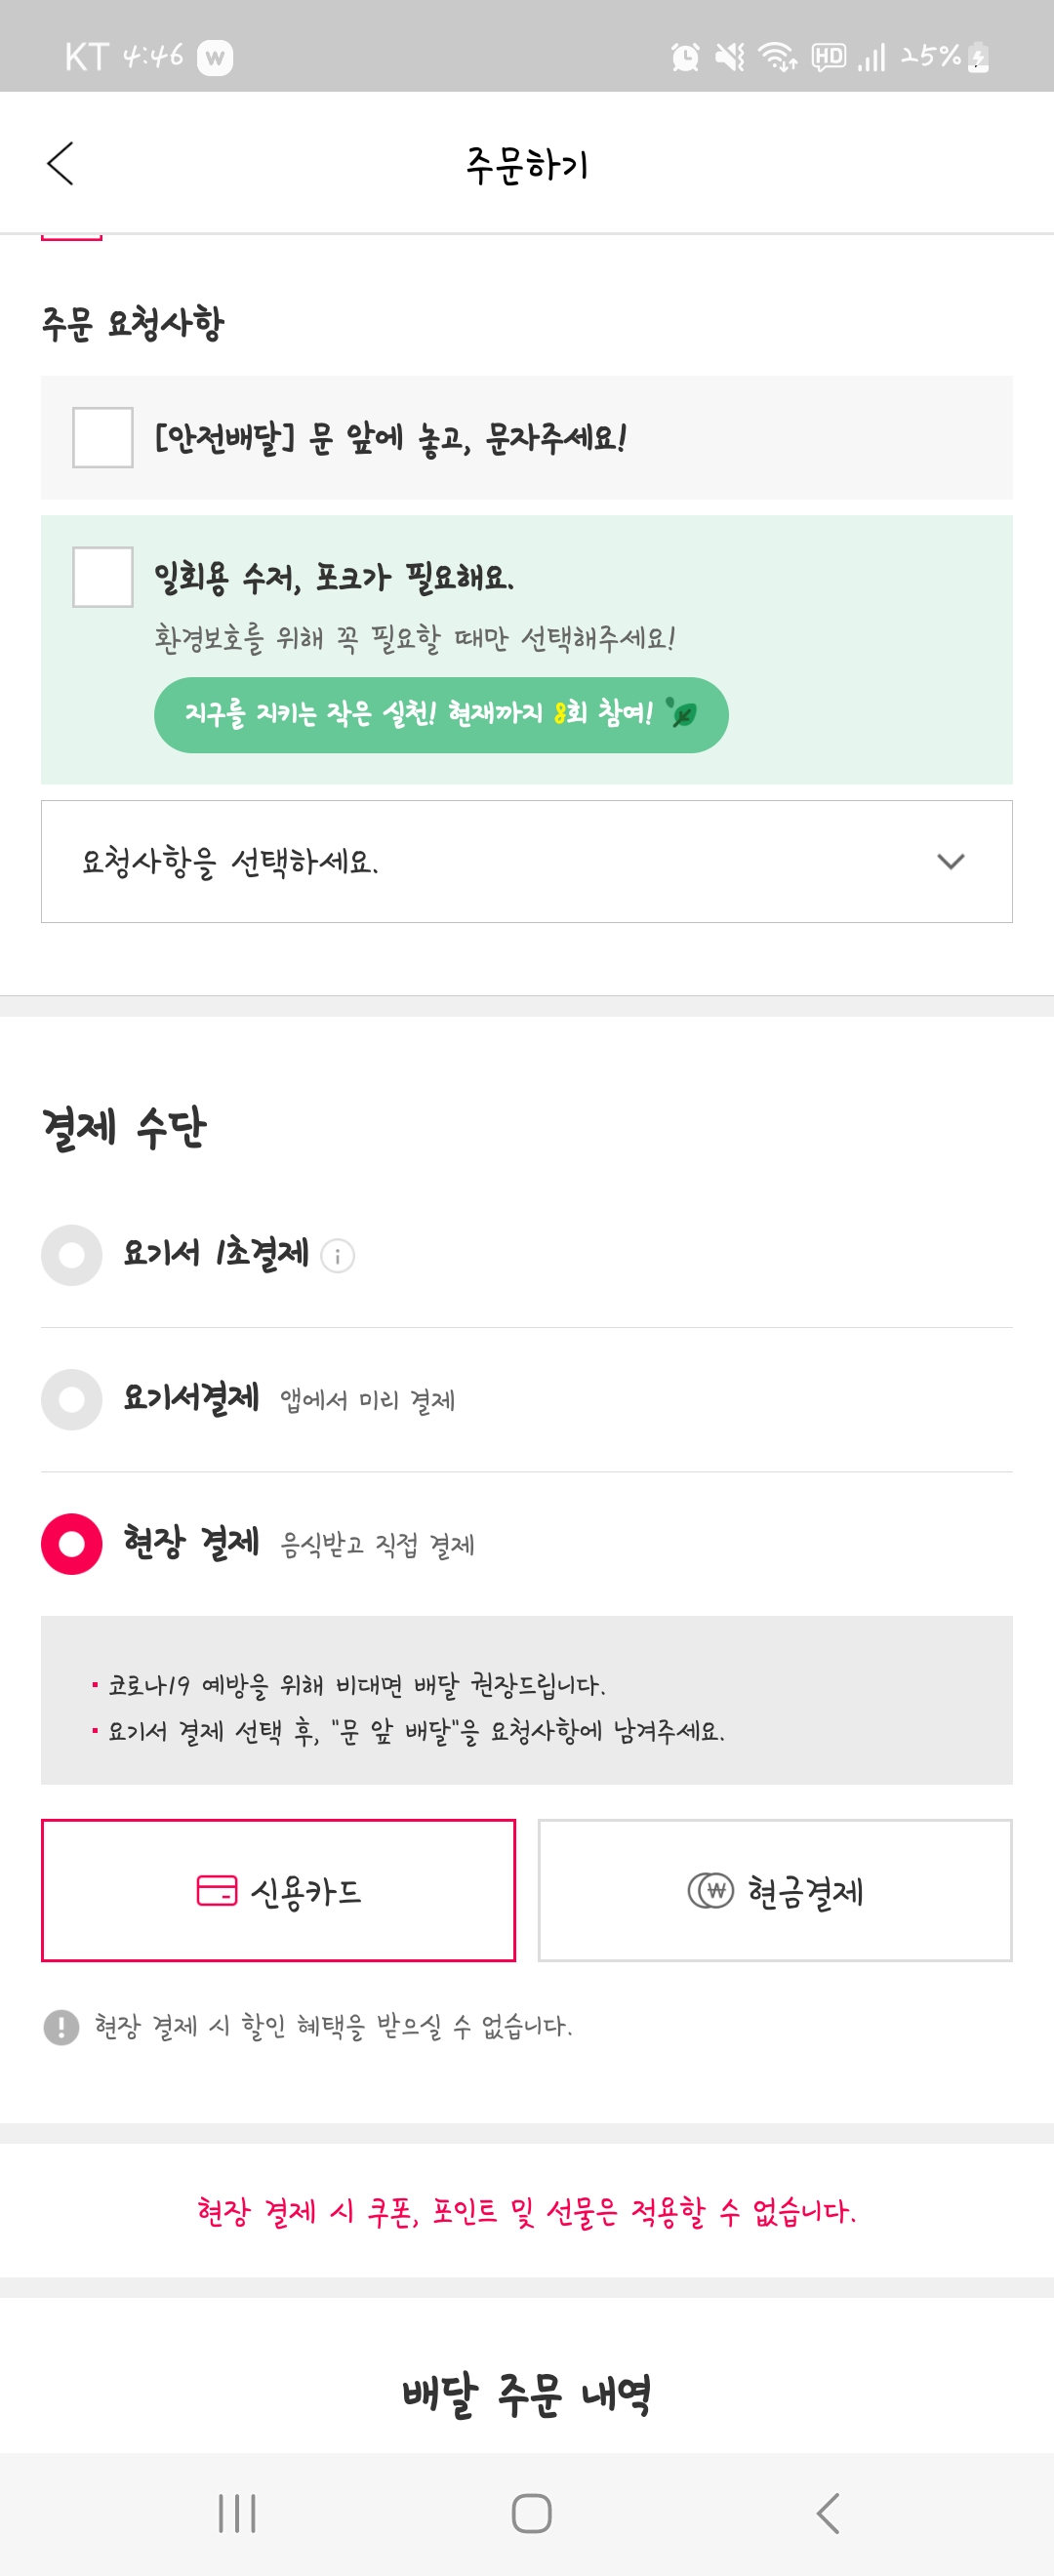Select the 현장 결제 radio button

72,1544
